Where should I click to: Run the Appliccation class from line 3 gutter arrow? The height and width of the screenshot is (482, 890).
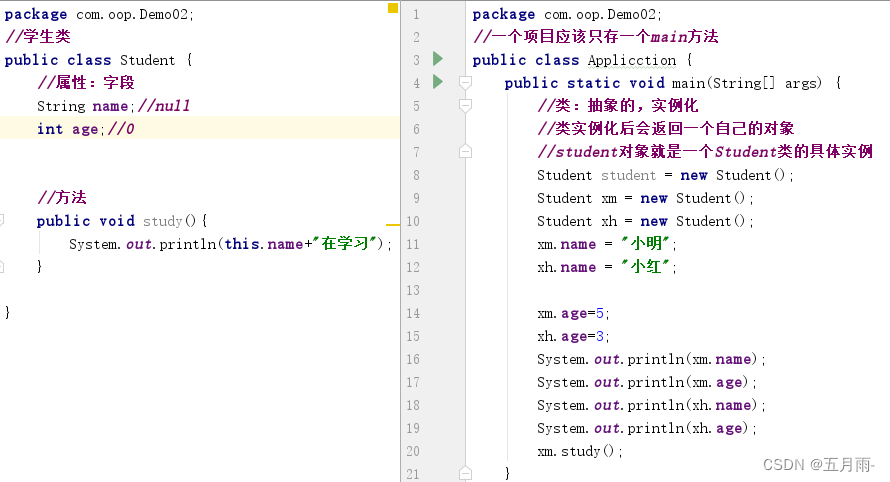point(438,59)
